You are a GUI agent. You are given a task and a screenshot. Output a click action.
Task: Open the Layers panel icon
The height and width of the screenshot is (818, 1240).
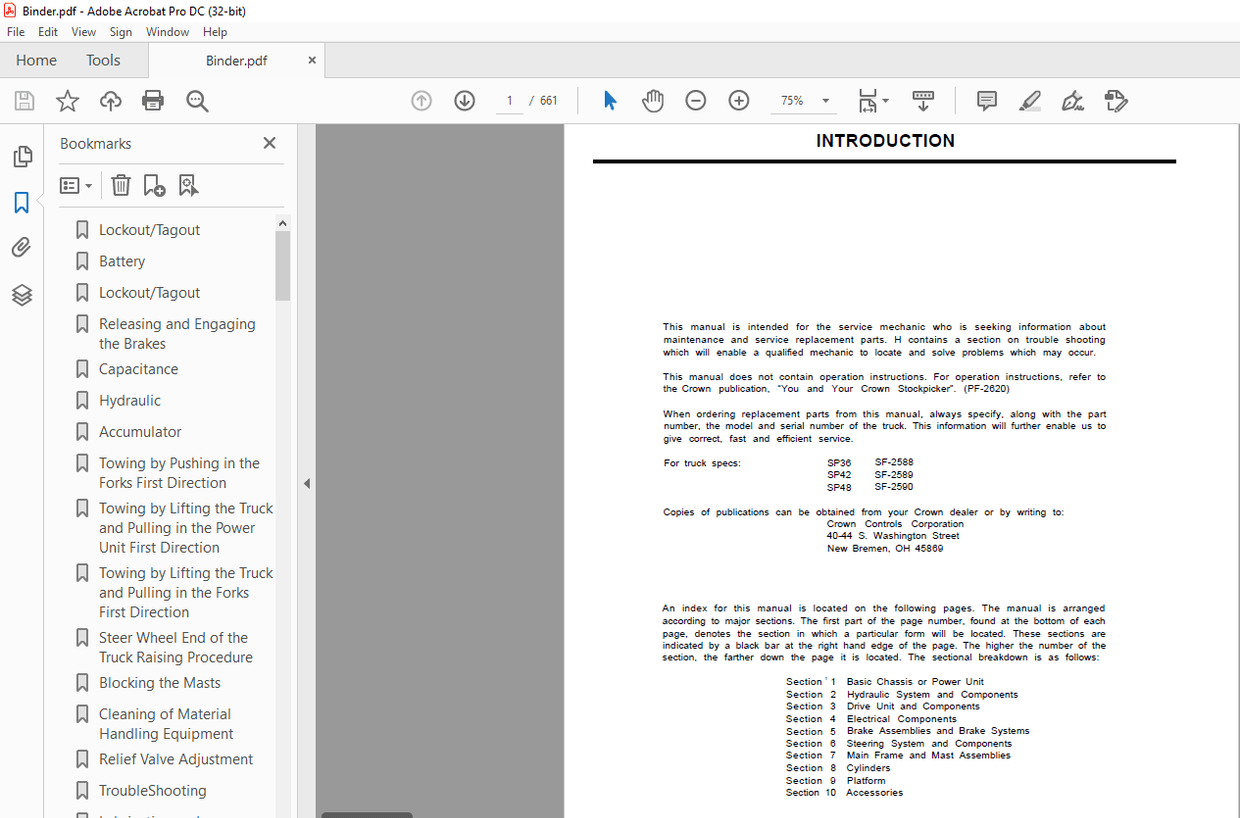click(22, 295)
